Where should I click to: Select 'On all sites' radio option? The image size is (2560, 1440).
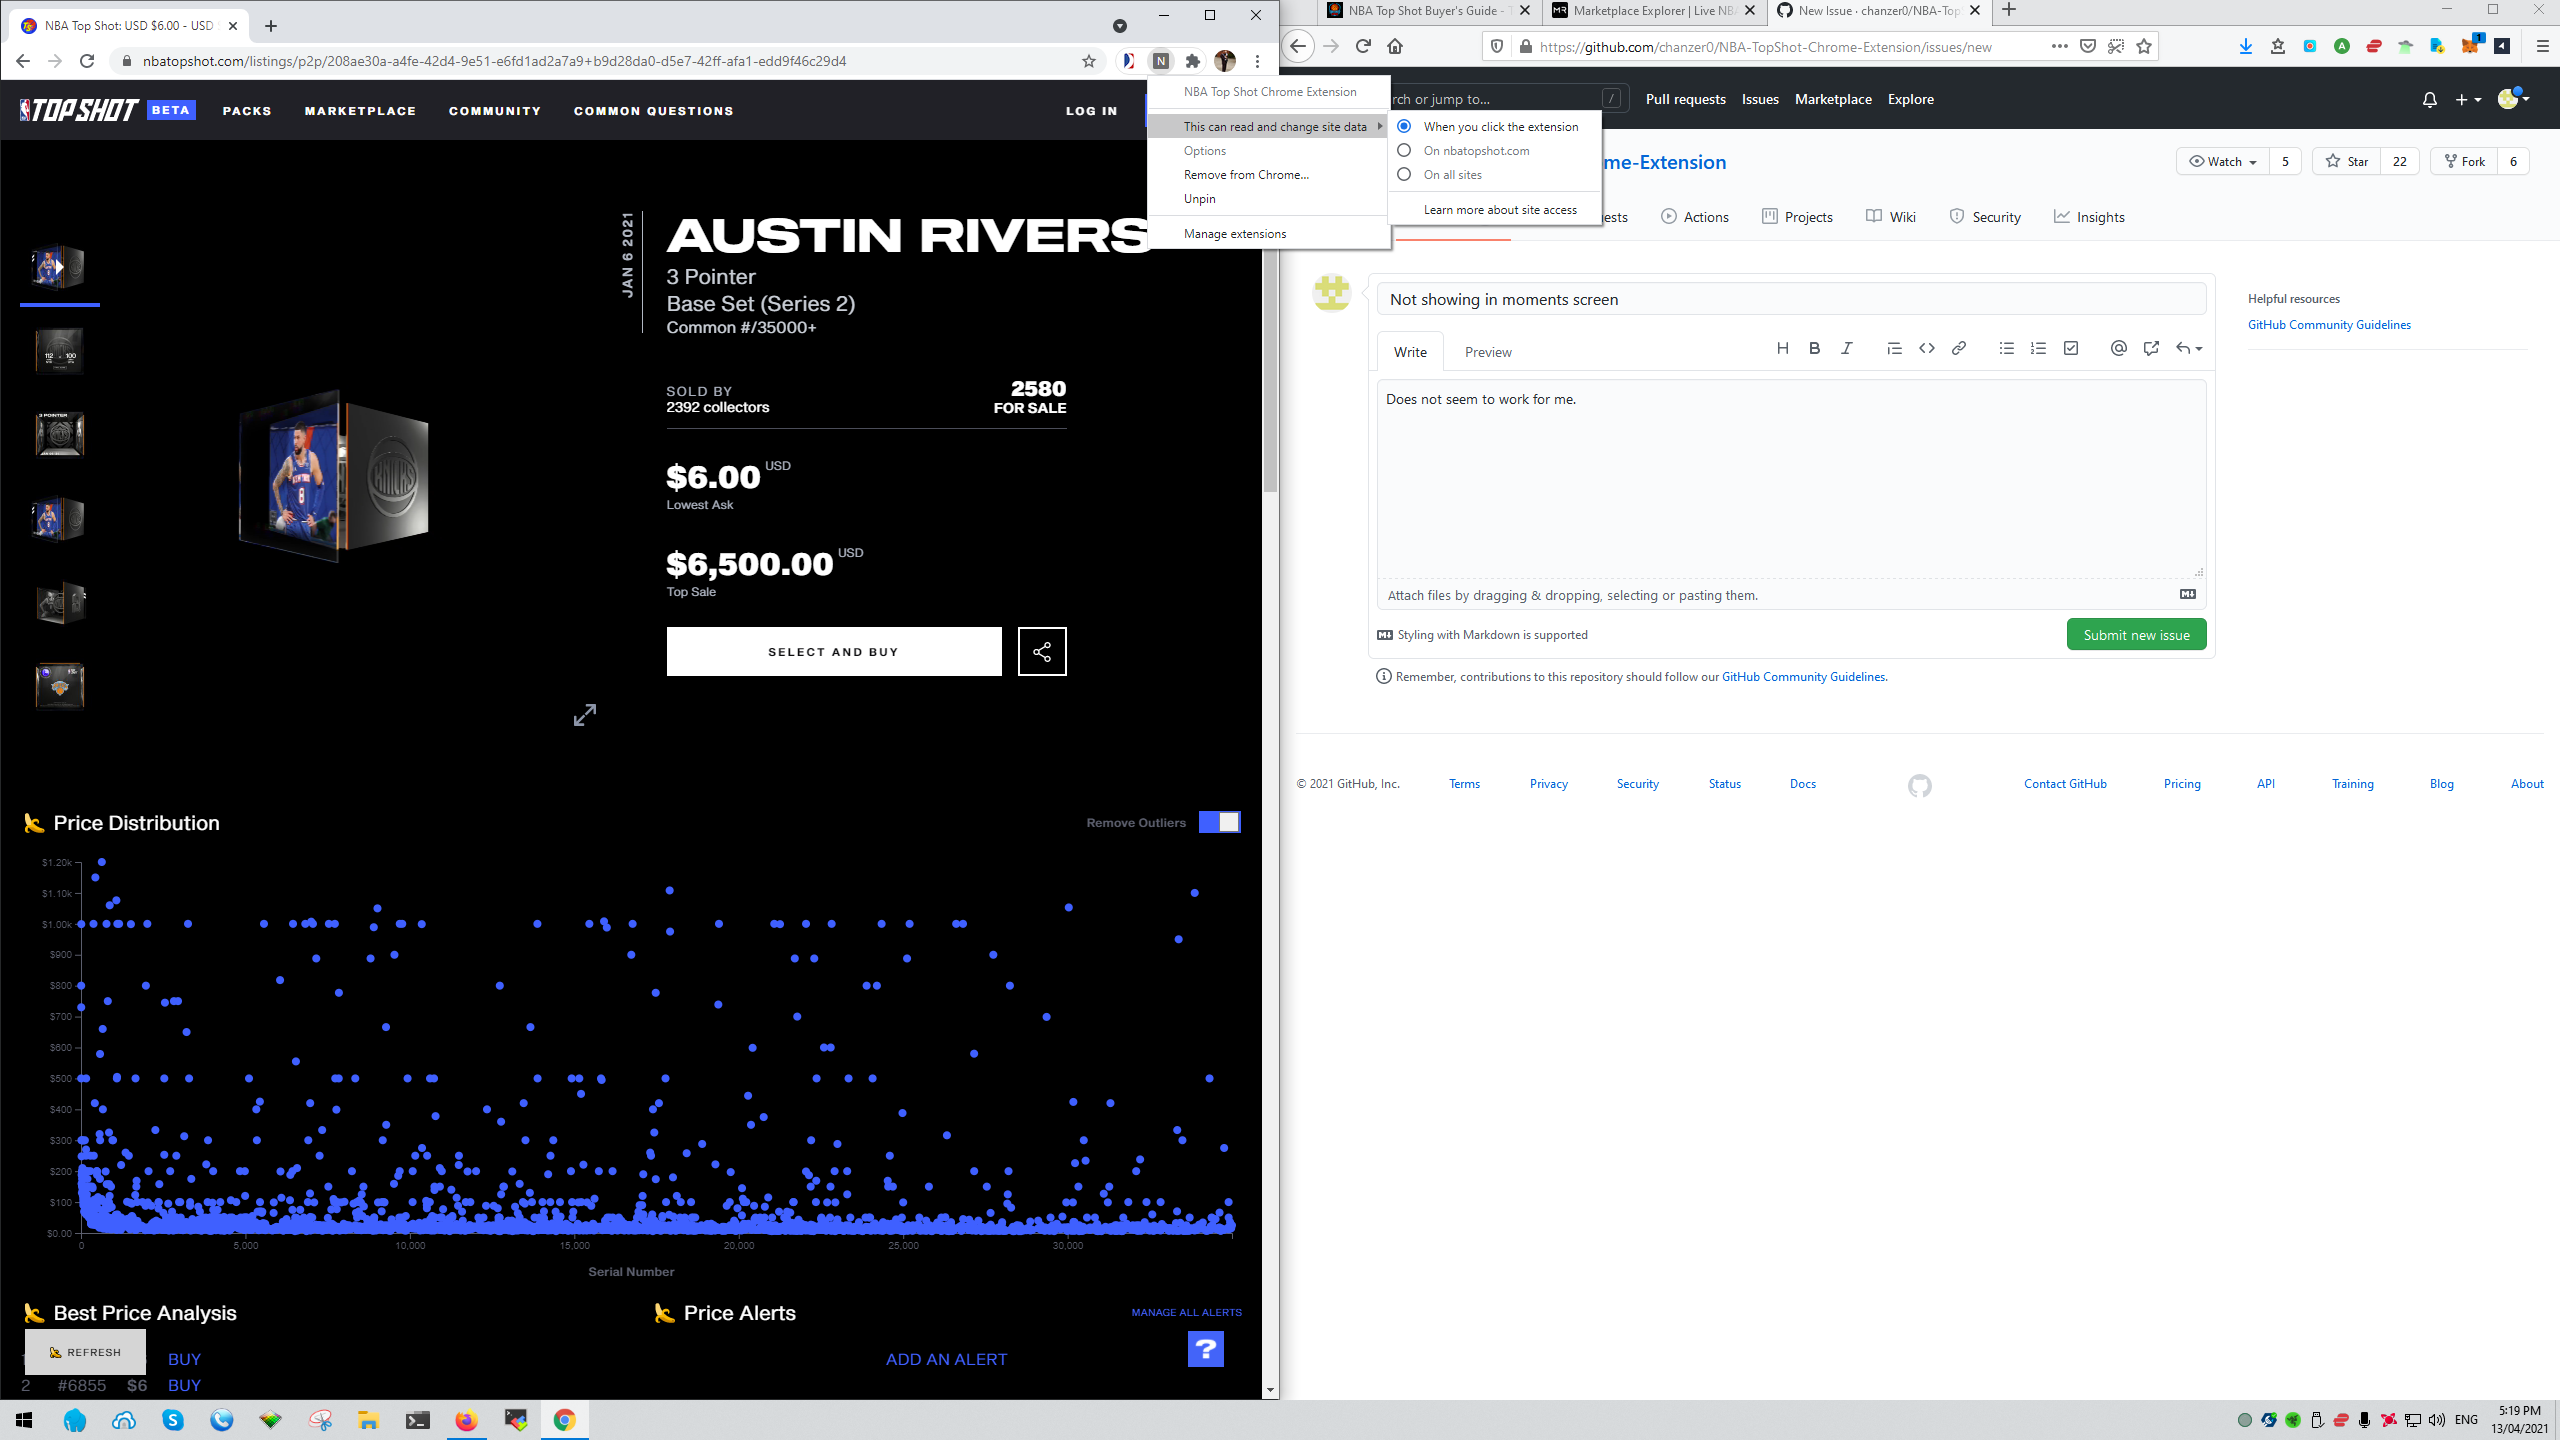1404,174
